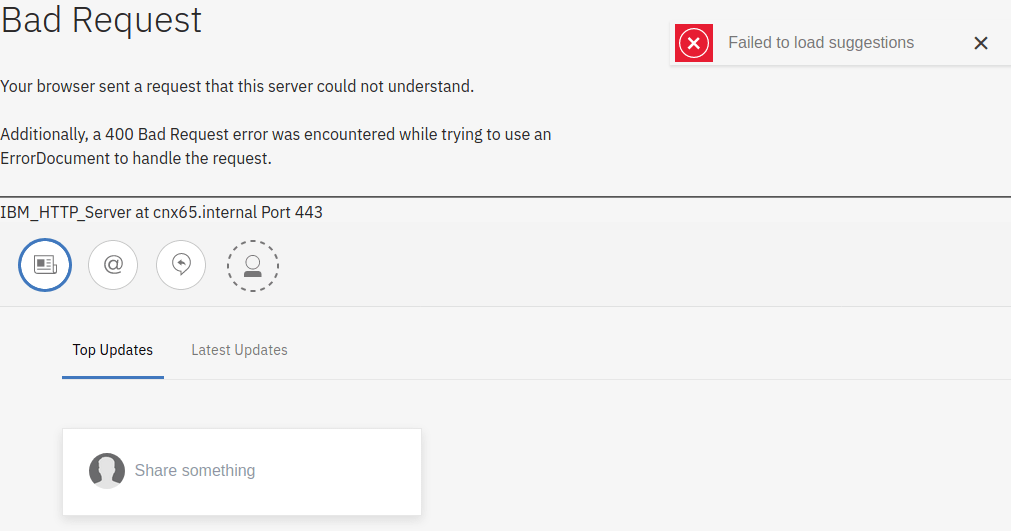Select the newspaper updates feed icon
Image resolution: width=1011 pixels, height=531 pixels.
(45, 265)
